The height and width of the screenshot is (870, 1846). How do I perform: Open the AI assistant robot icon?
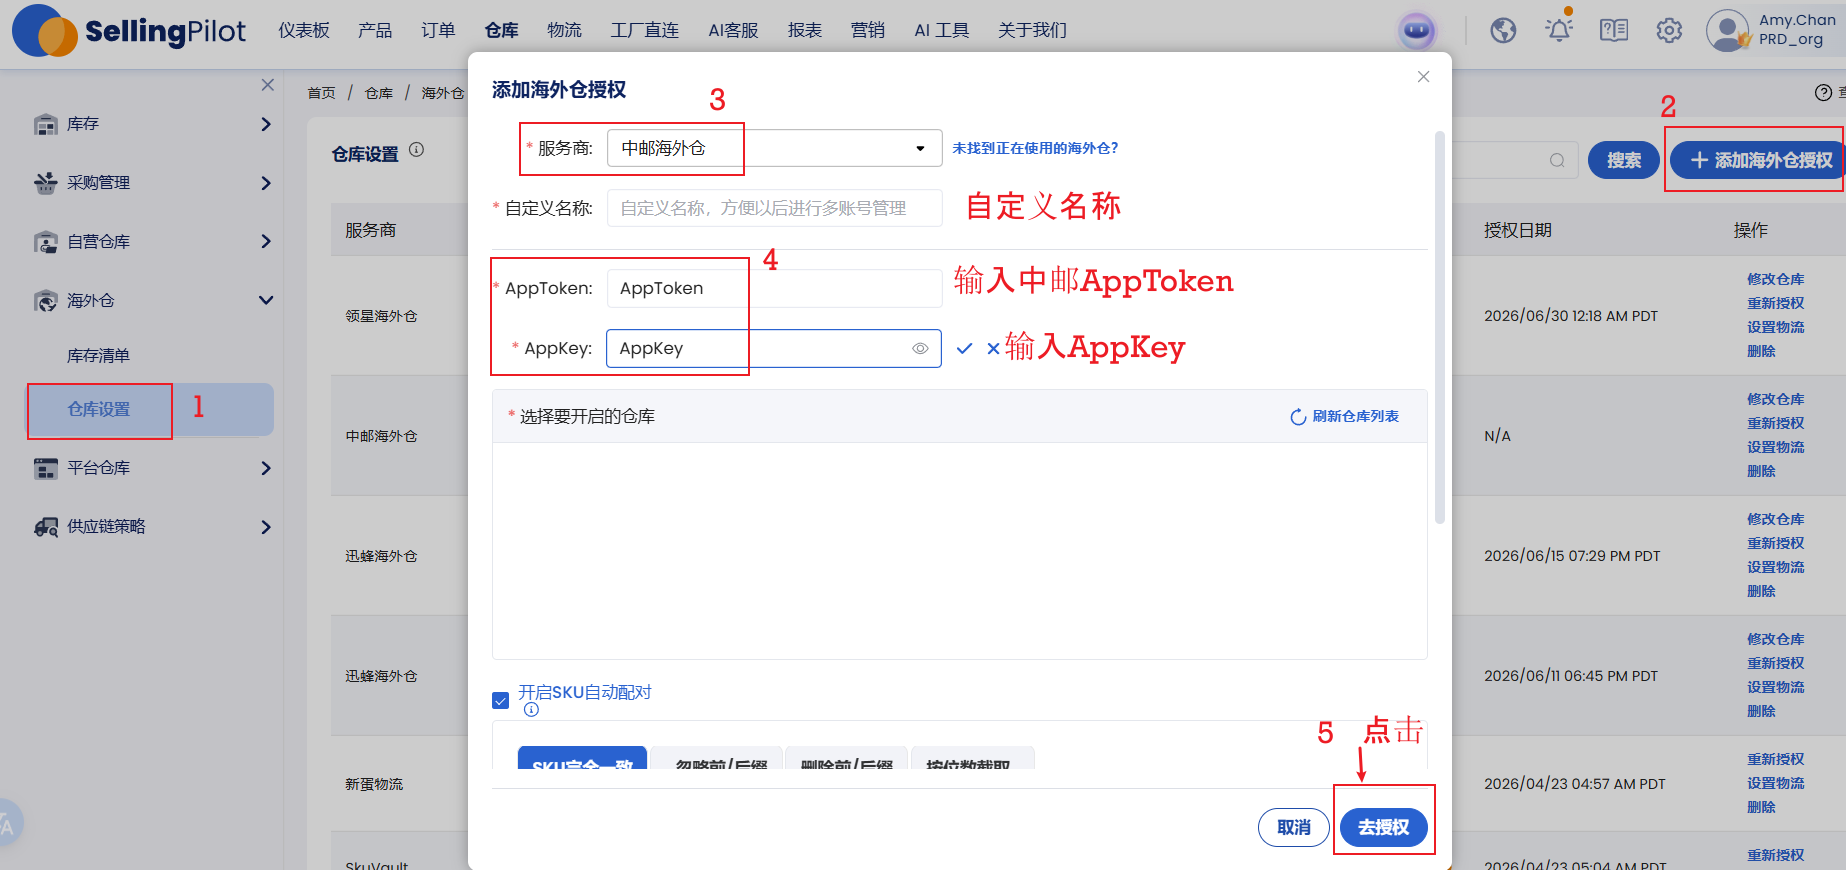[1417, 31]
